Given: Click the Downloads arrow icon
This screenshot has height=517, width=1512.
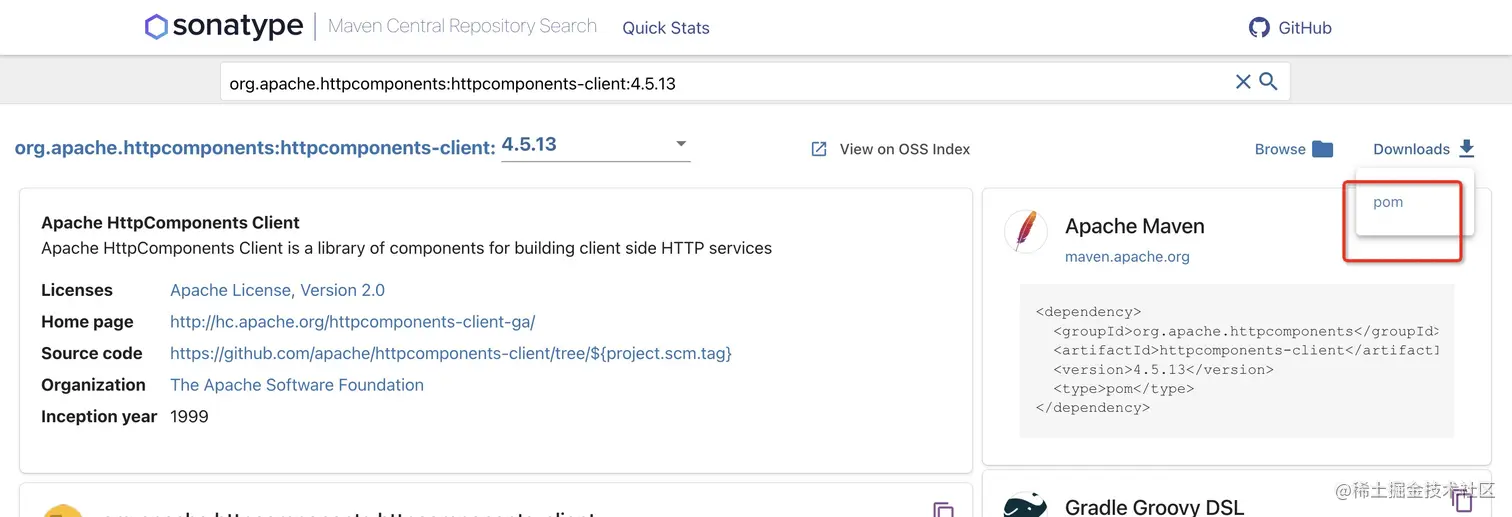Looking at the screenshot, I should (1466, 149).
